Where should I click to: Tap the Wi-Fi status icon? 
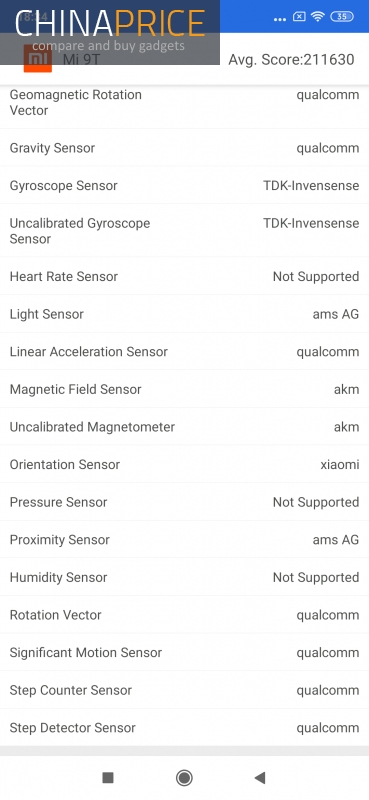[317, 16]
